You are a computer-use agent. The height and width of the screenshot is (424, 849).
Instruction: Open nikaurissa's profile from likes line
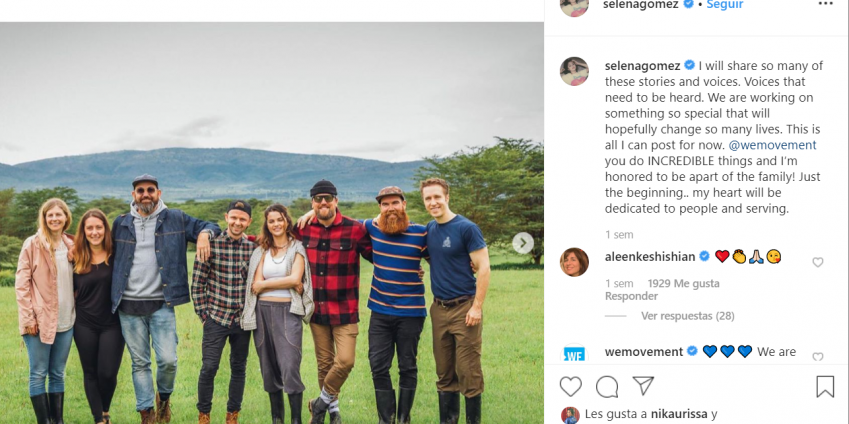click(677, 413)
